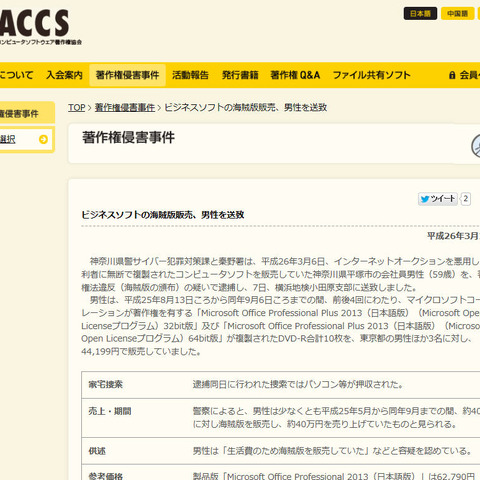
Task: Click the orange arrow icon in sidebar
Action: pos(43,139)
